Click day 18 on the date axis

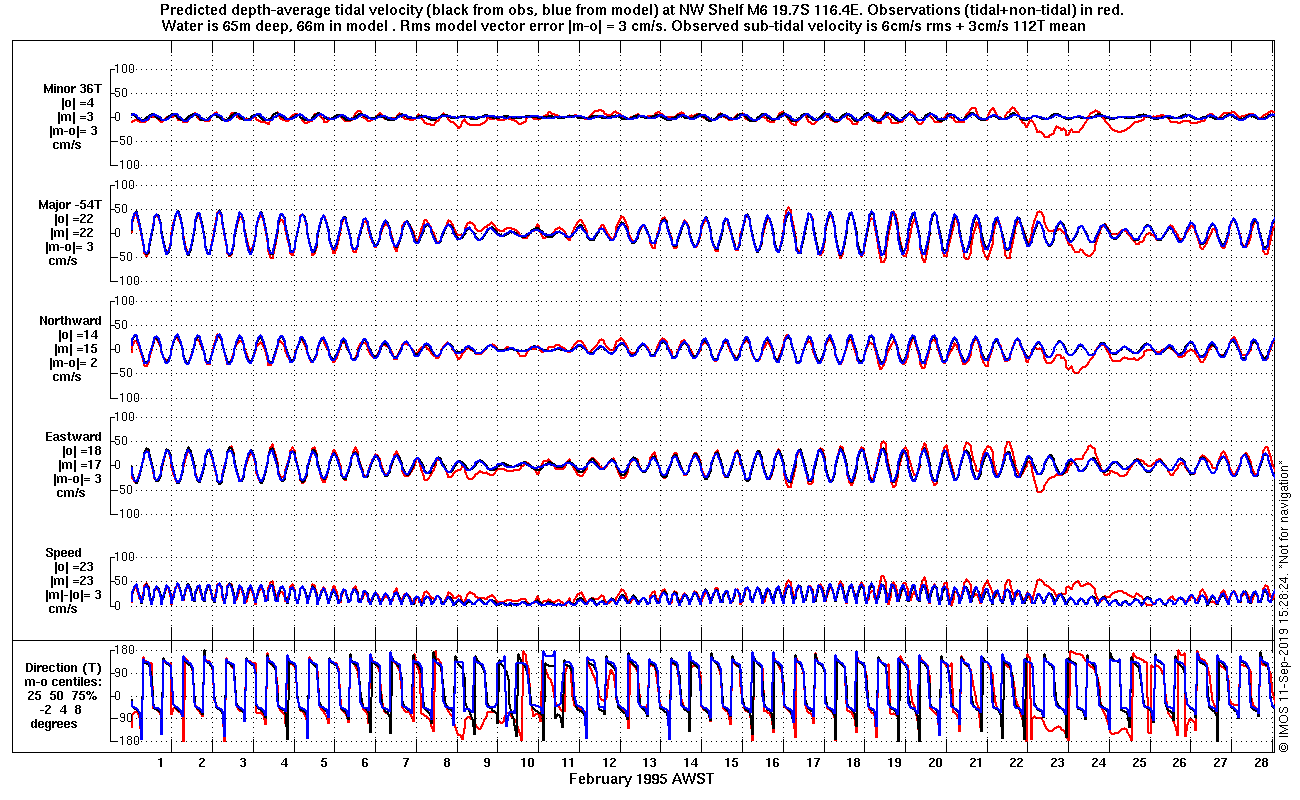coord(853,762)
